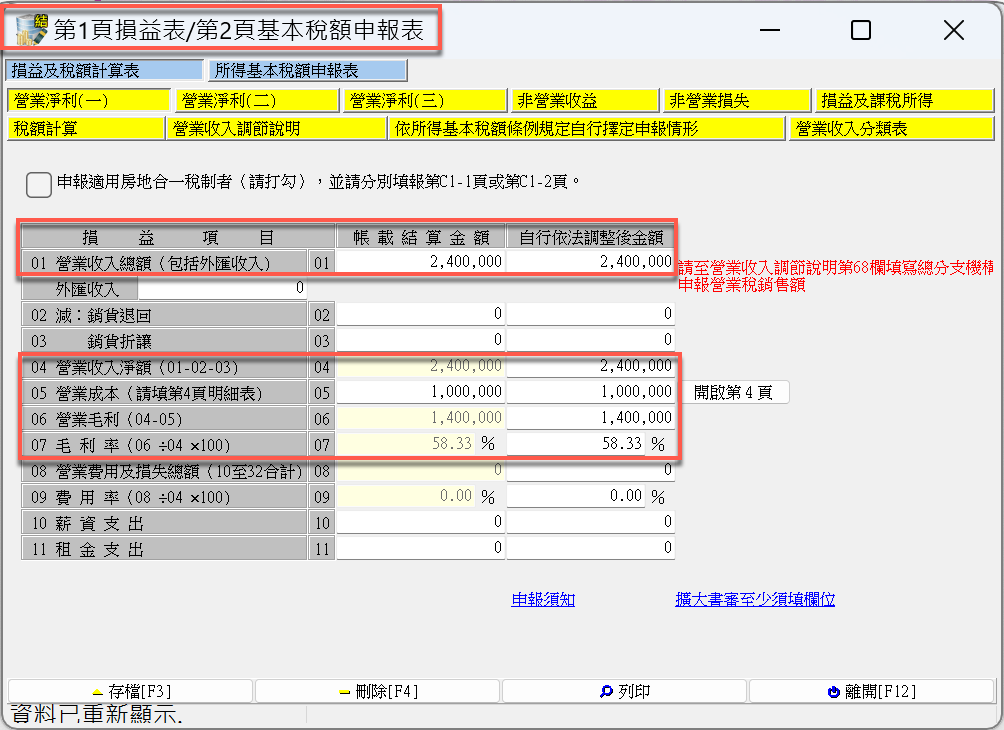The width and height of the screenshot is (1004, 730).
Task: Exit via the 離開[F12] button
Action: [871, 692]
